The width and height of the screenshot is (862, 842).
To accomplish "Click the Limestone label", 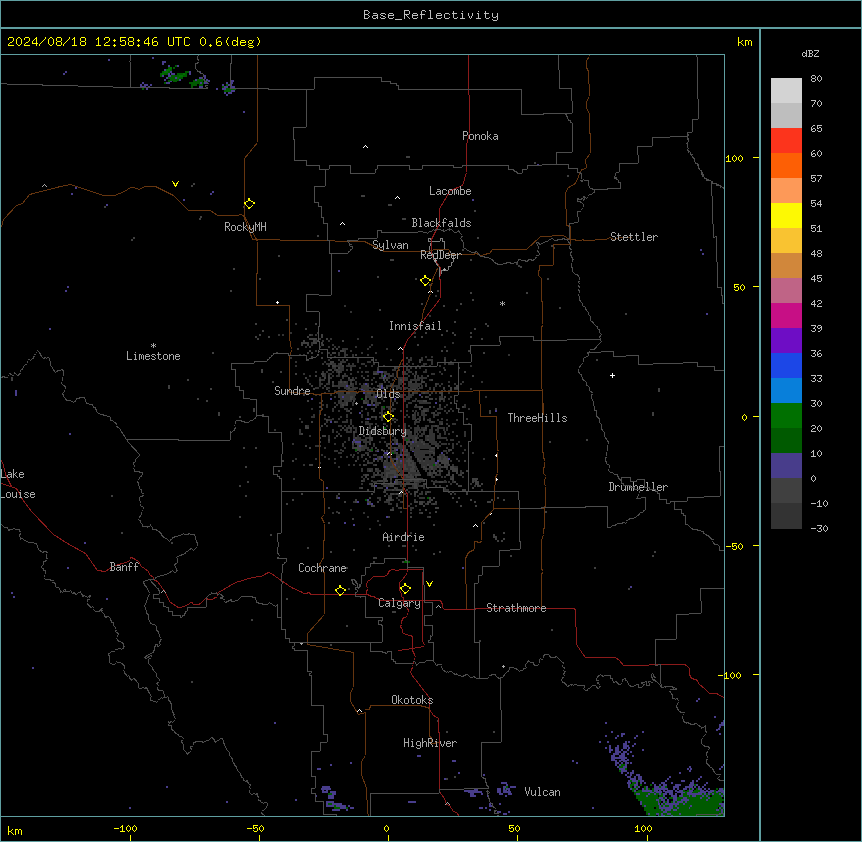I will click(x=153, y=356).
